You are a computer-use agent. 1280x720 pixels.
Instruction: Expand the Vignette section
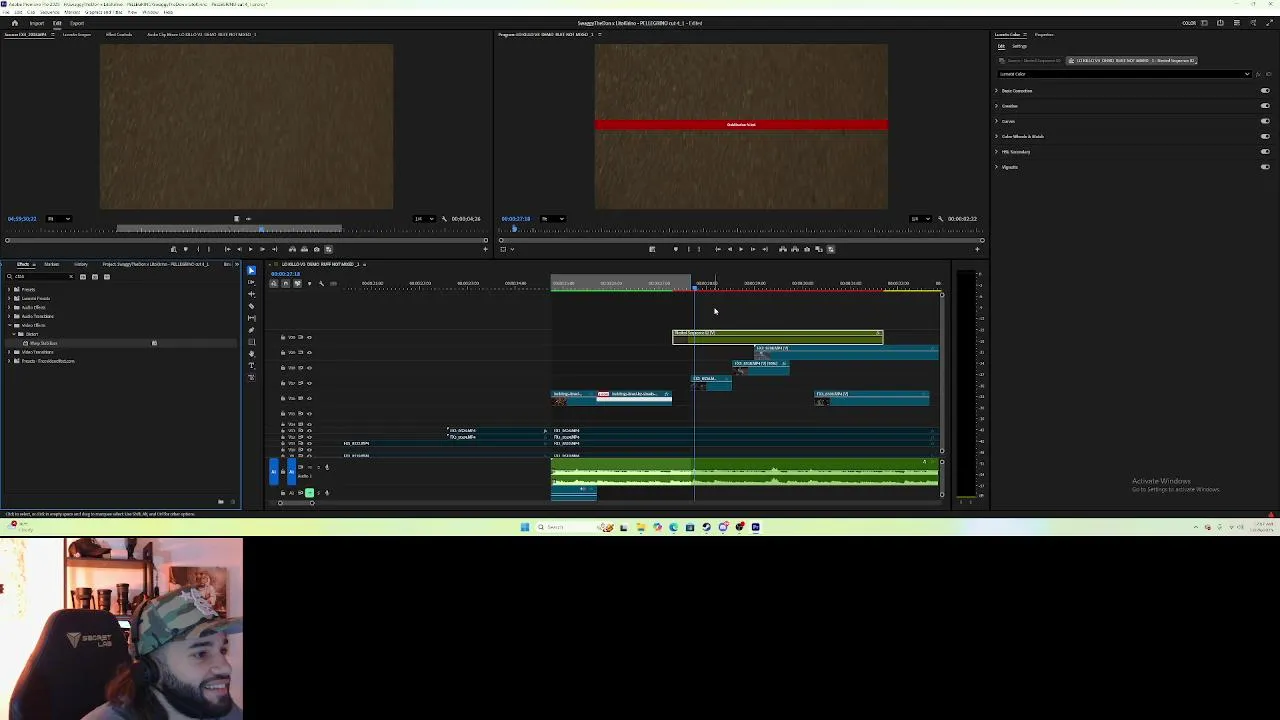[997, 167]
